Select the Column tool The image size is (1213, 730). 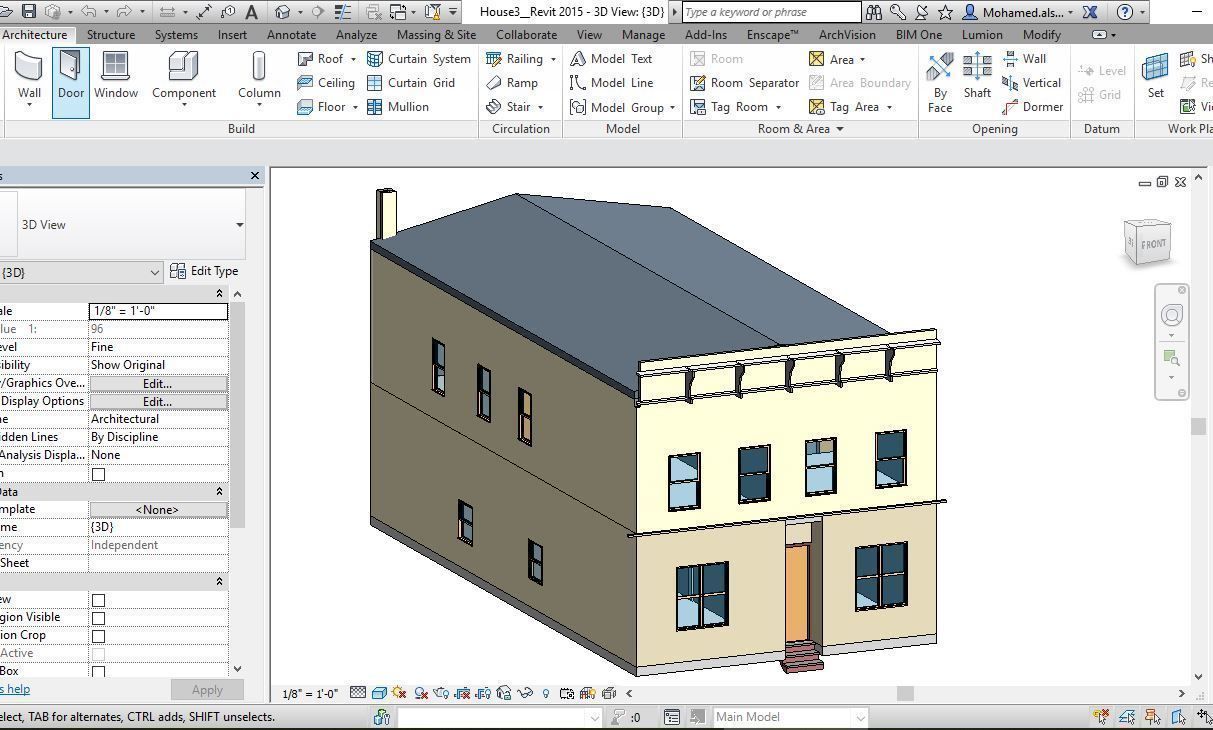tap(259, 78)
